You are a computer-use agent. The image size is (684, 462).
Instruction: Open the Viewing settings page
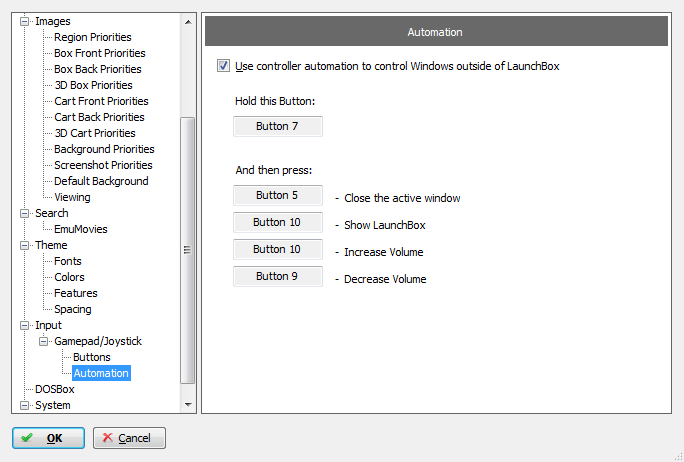click(72, 197)
